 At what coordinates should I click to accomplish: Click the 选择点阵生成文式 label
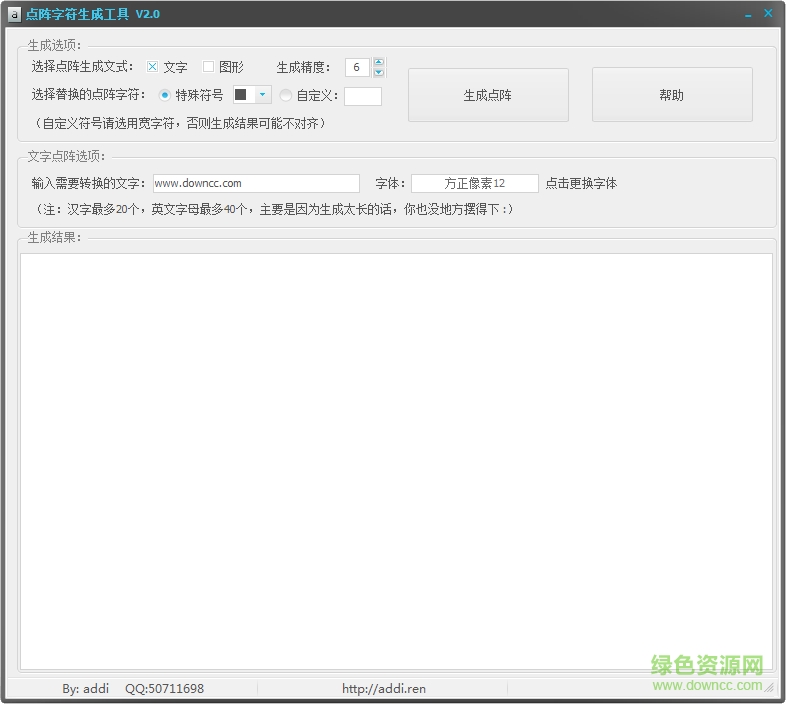82,66
